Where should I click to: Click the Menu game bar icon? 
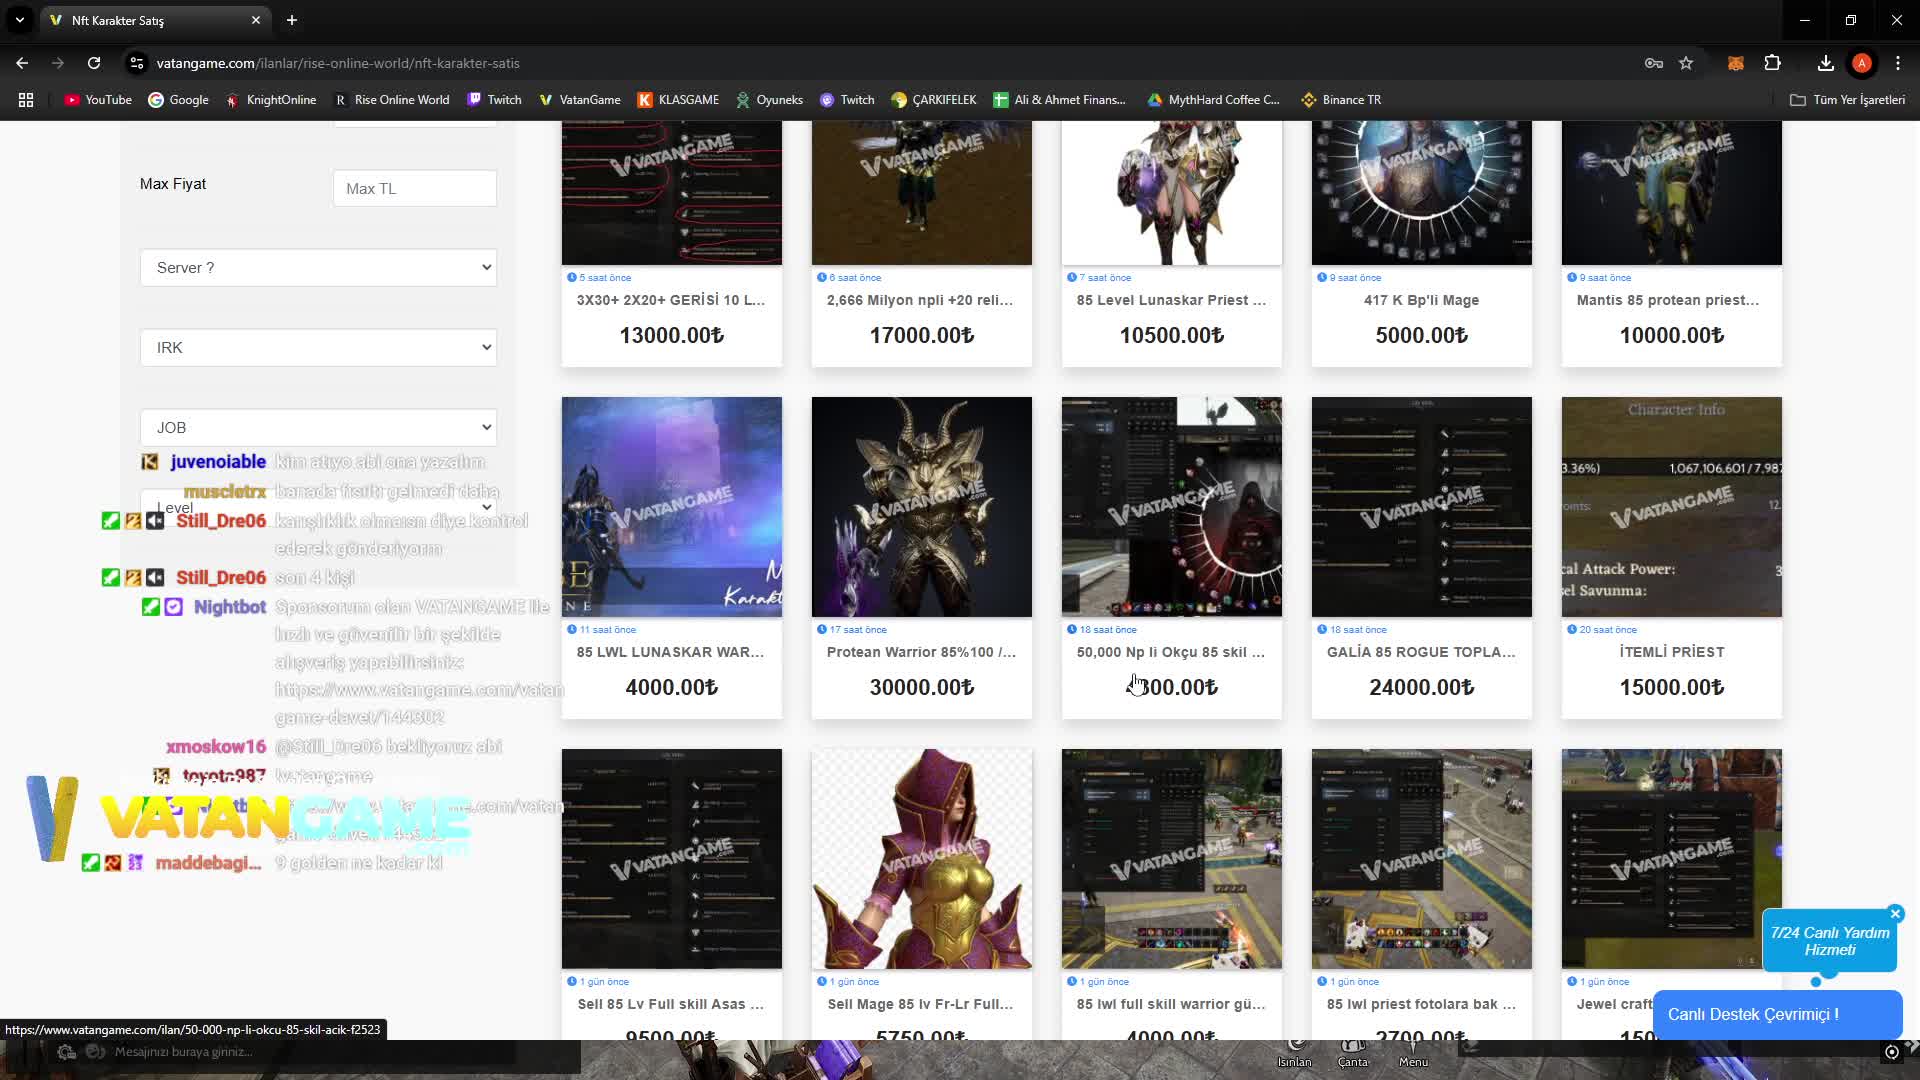tap(1413, 1052)
